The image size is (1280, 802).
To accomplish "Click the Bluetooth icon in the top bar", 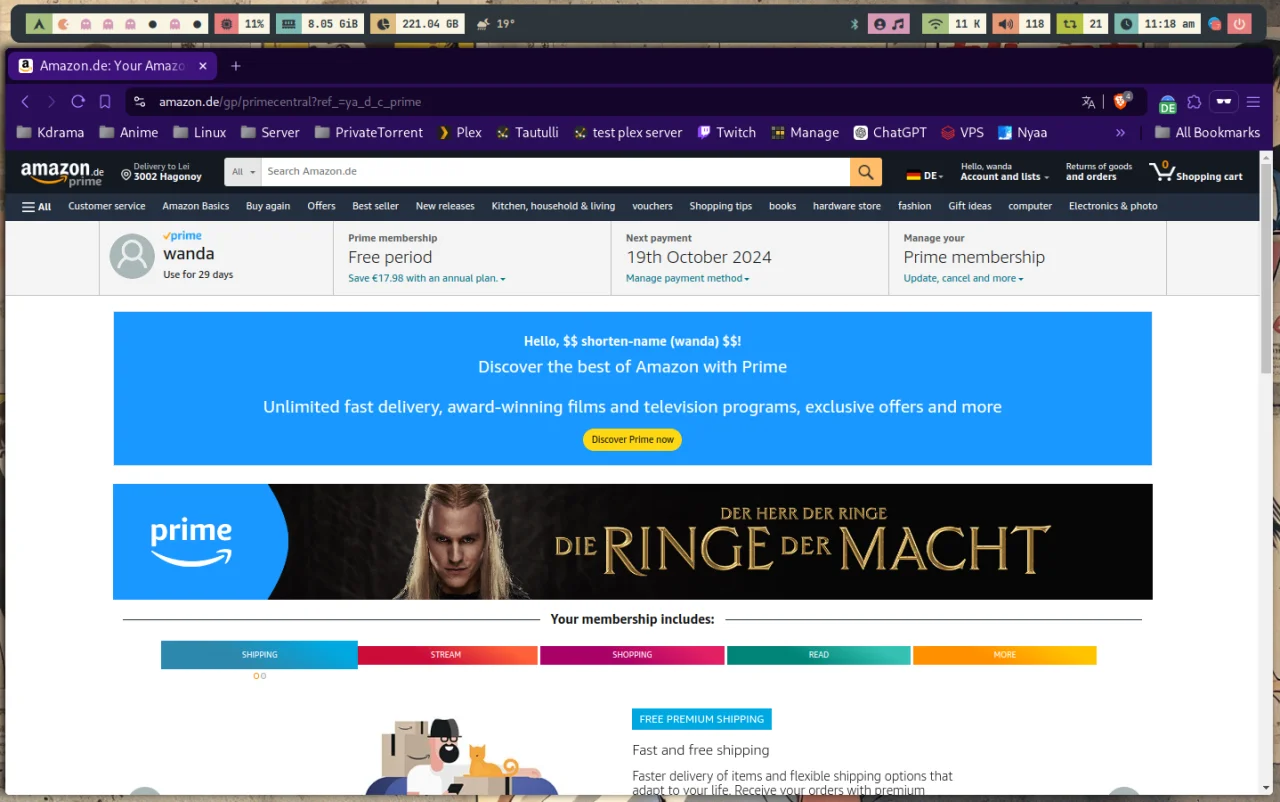I will coord(854,24).
